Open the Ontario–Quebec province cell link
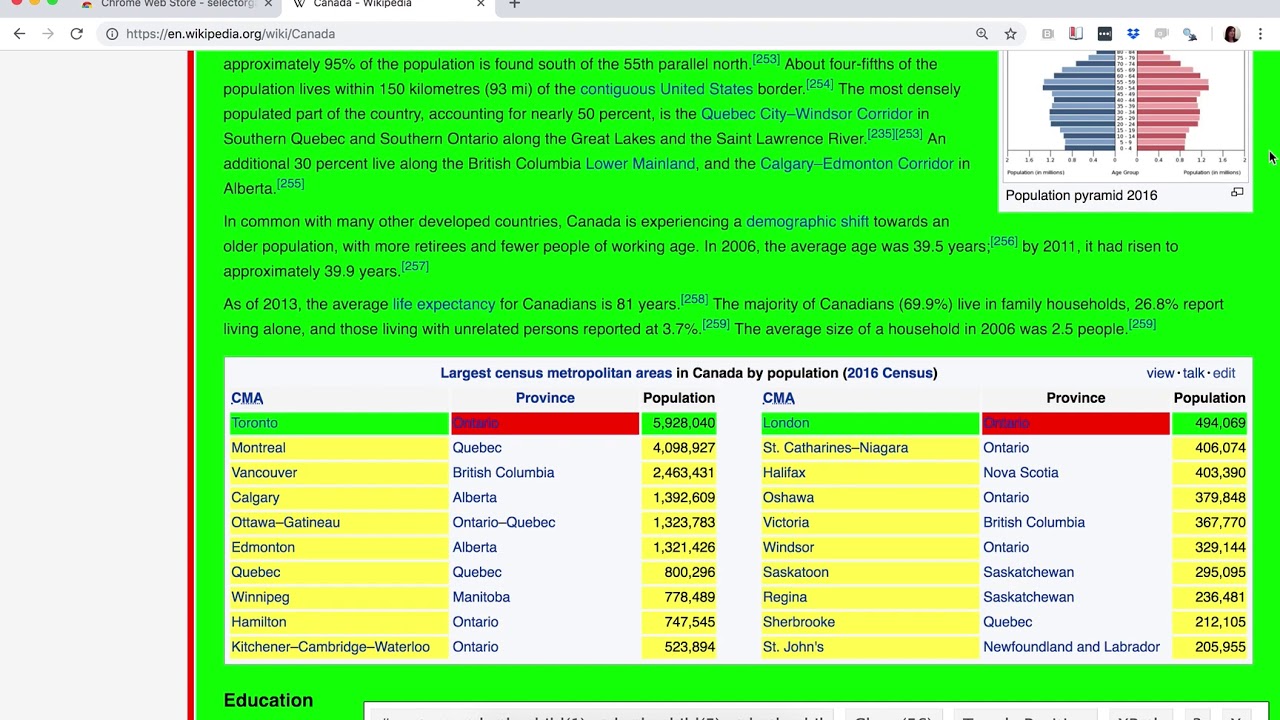 click(503, 523)
